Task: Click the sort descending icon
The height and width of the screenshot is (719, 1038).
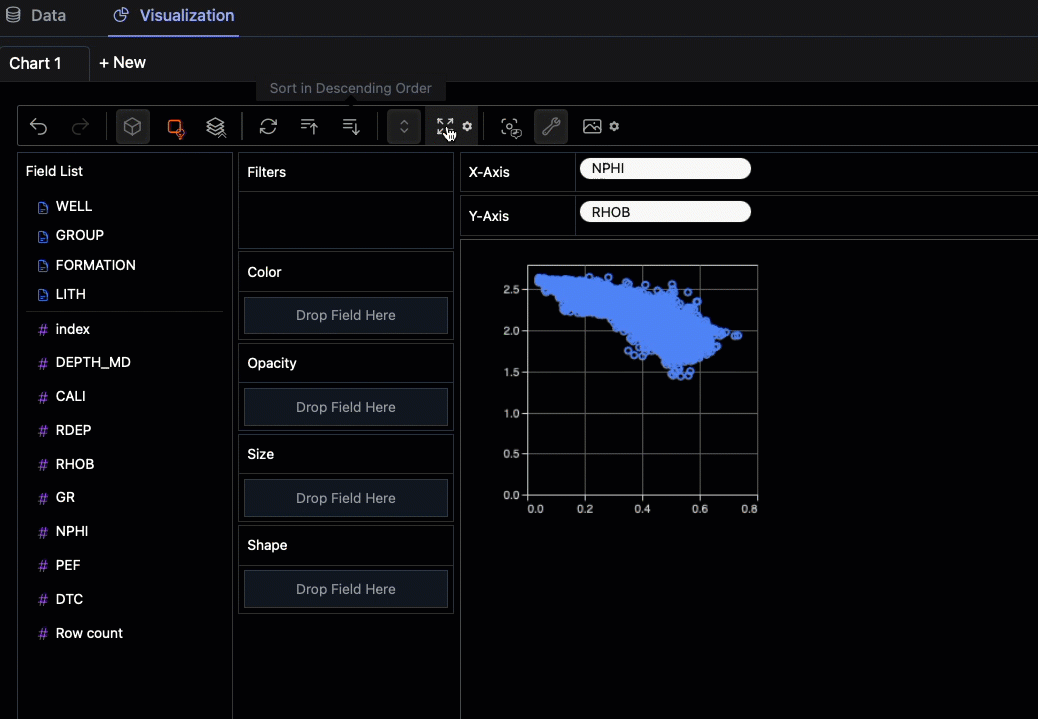Action: [351, 127]
